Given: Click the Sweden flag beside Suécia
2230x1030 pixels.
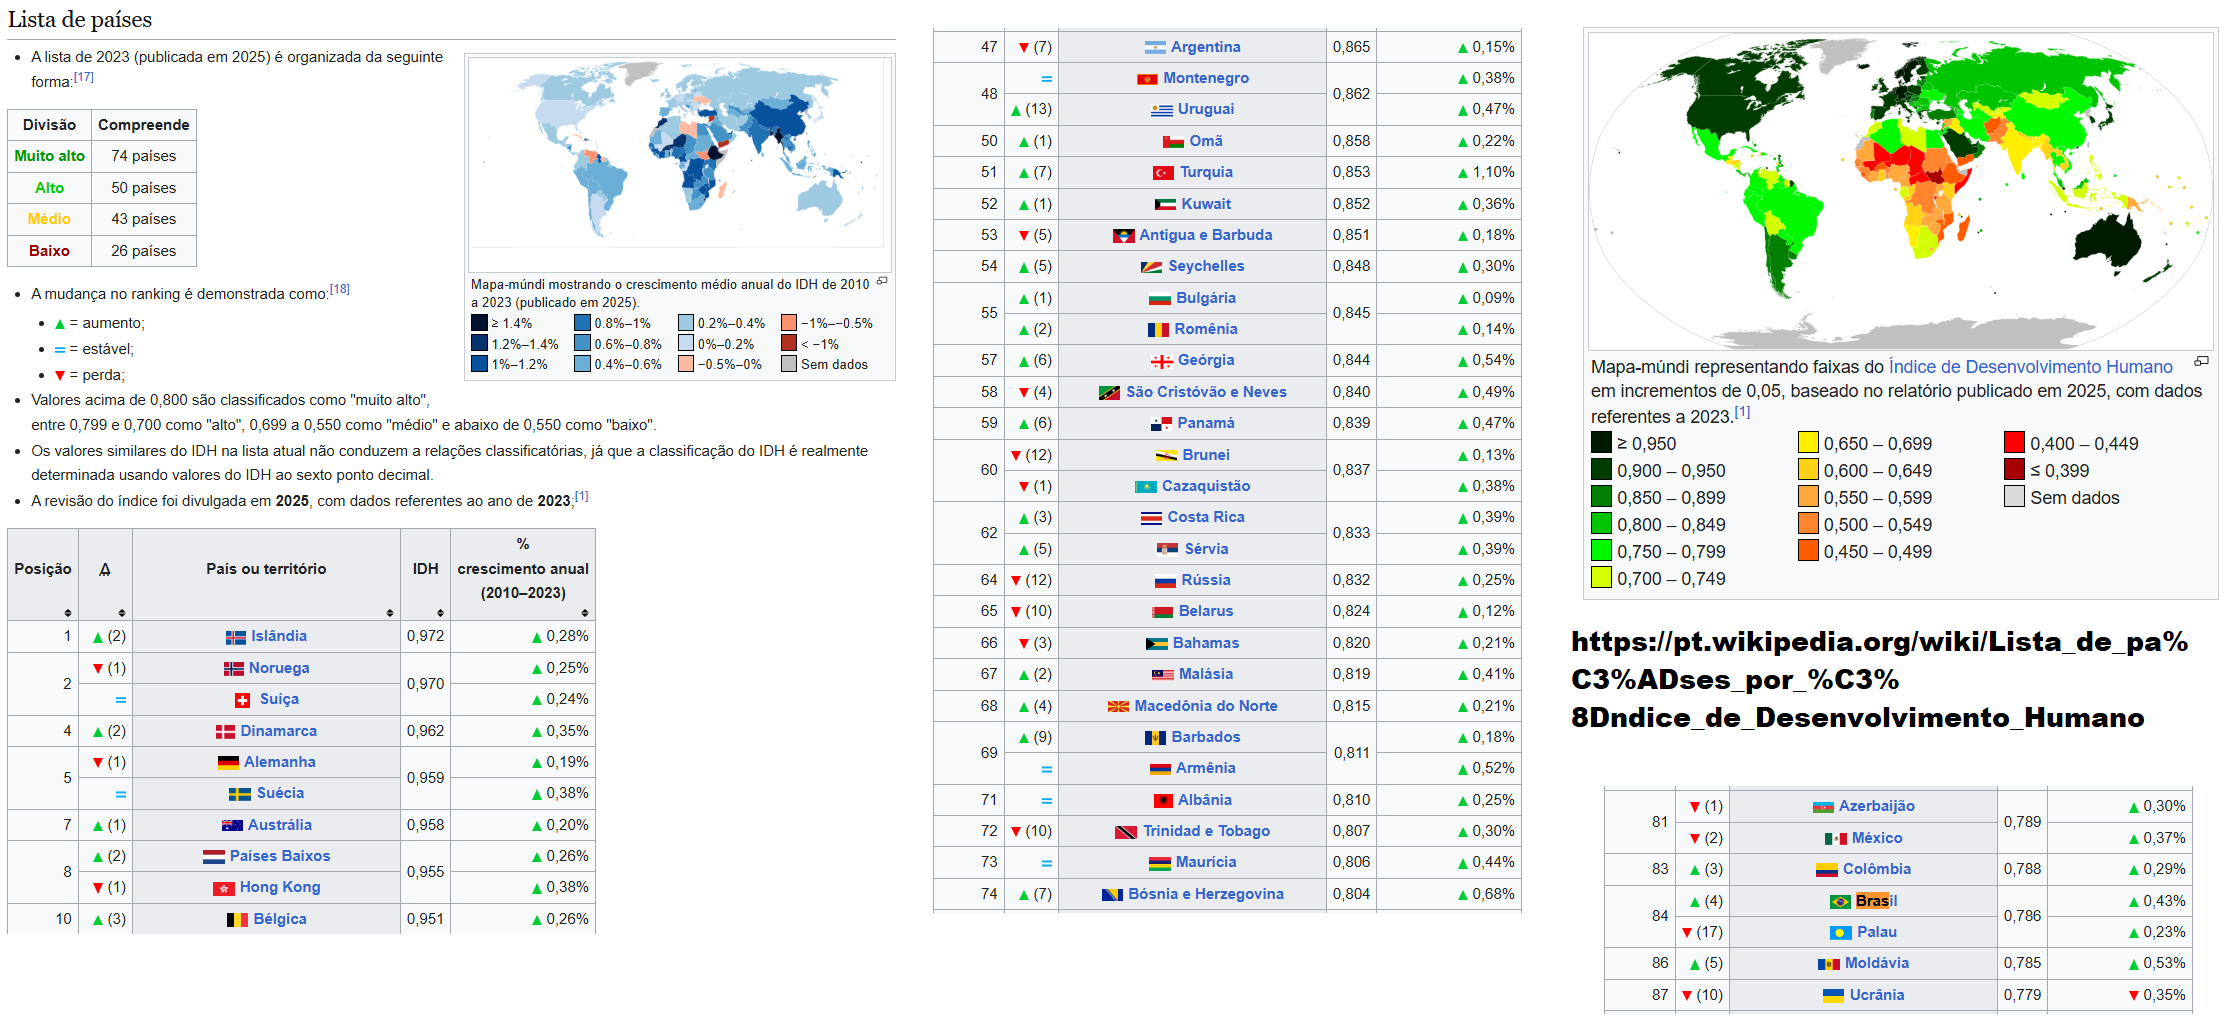Looking at the screenshot, I should point(240,794).
